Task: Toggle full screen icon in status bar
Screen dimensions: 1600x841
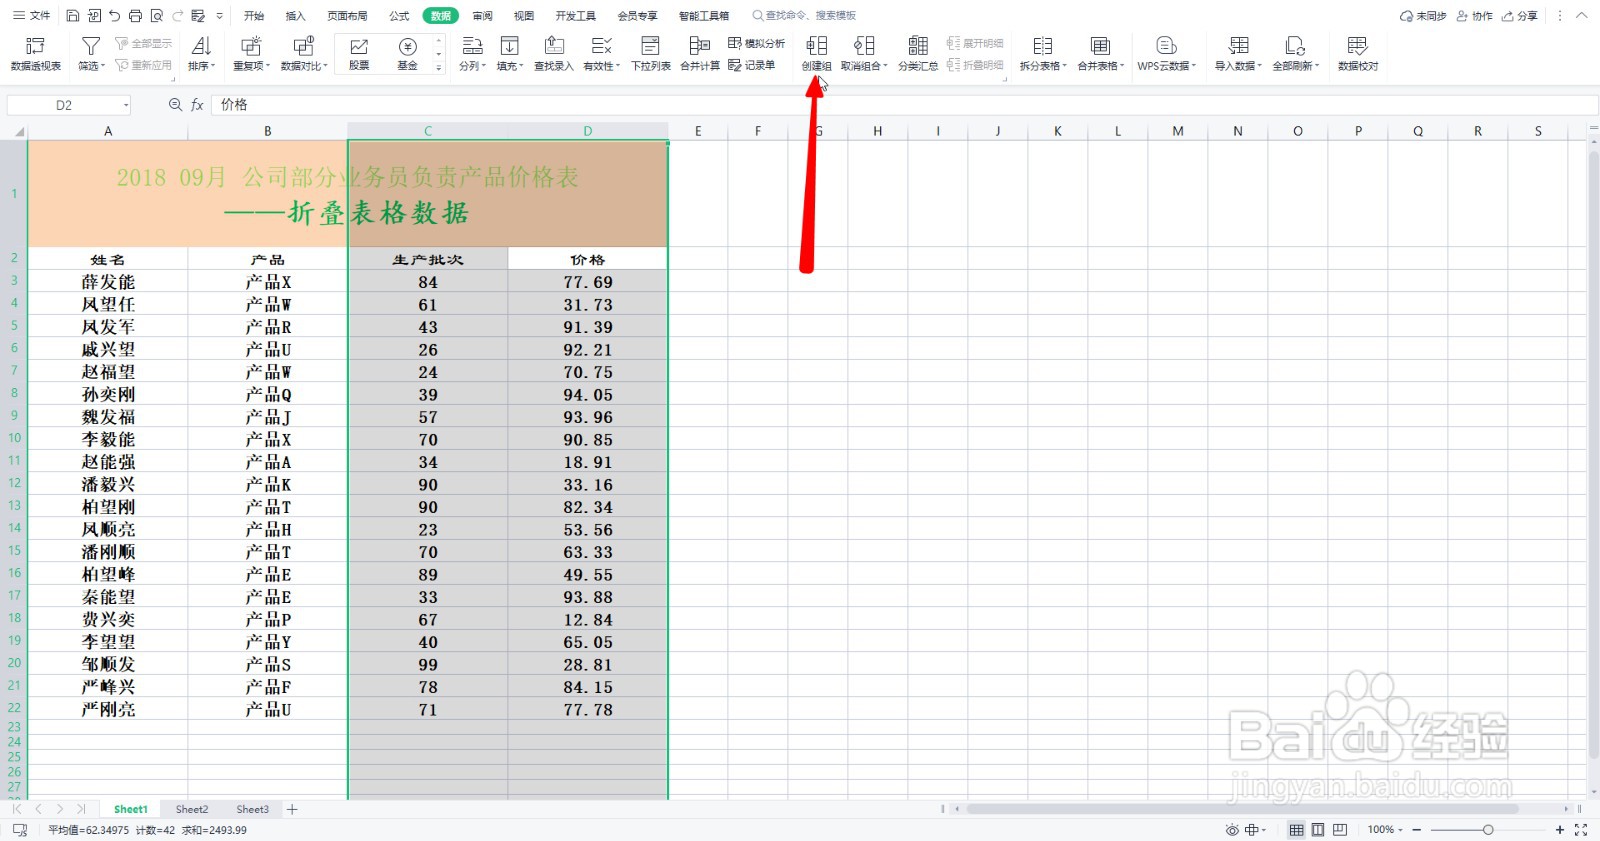Action: coord(1581,830)
